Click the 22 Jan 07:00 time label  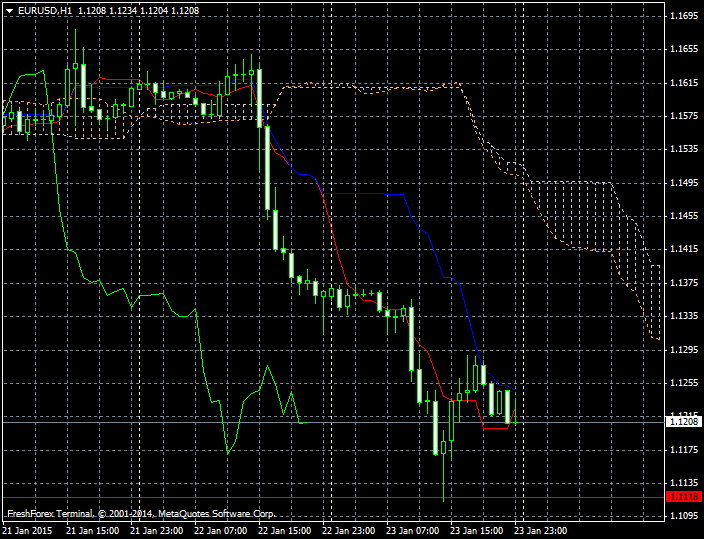tap(220, 531)
